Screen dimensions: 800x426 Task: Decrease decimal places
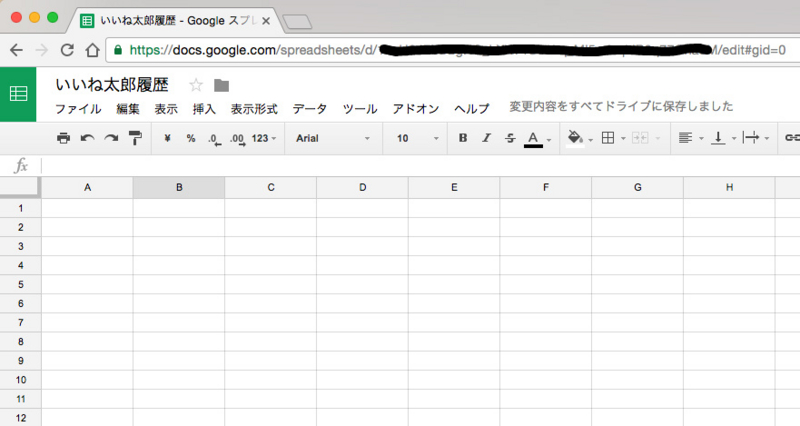214,139
